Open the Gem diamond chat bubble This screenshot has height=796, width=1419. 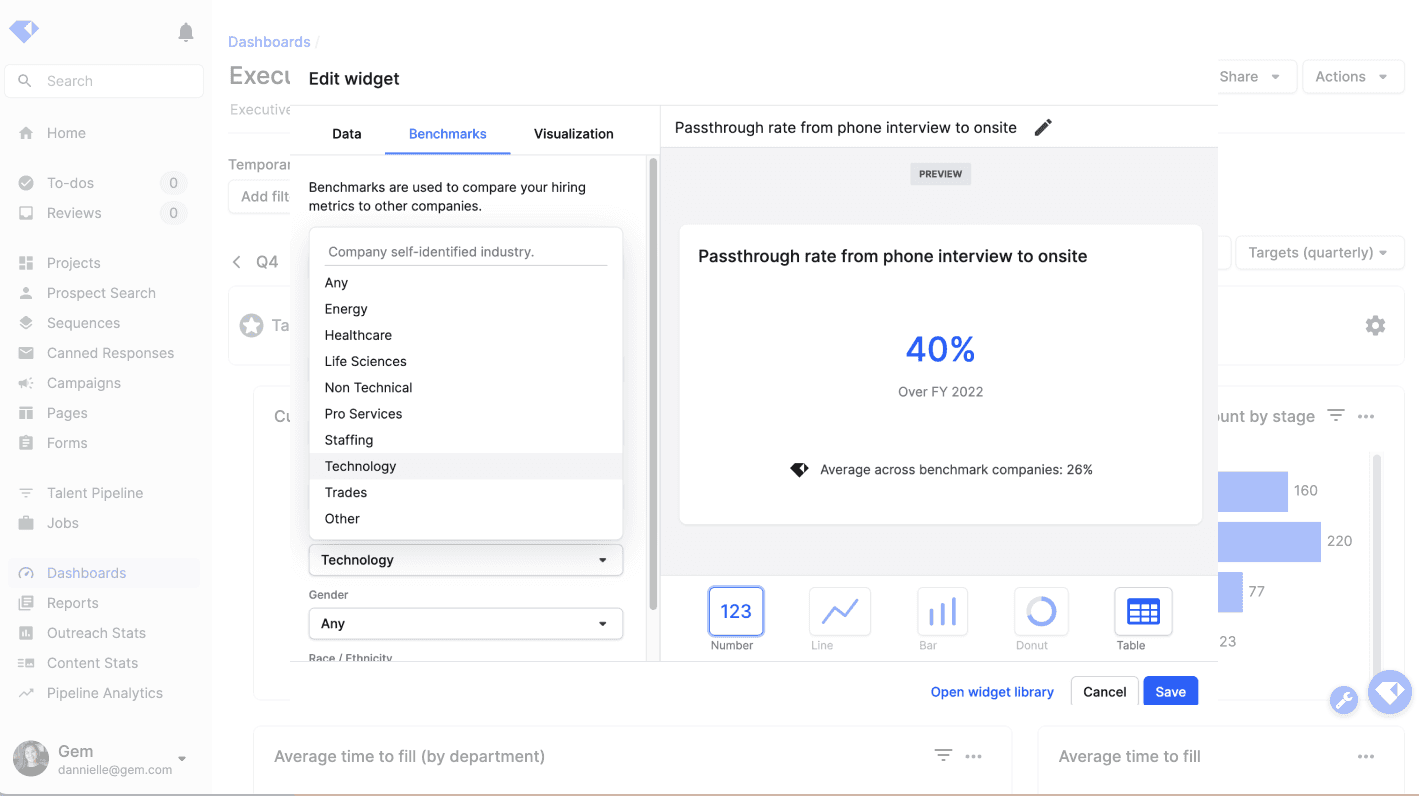tap(1389, 691)
